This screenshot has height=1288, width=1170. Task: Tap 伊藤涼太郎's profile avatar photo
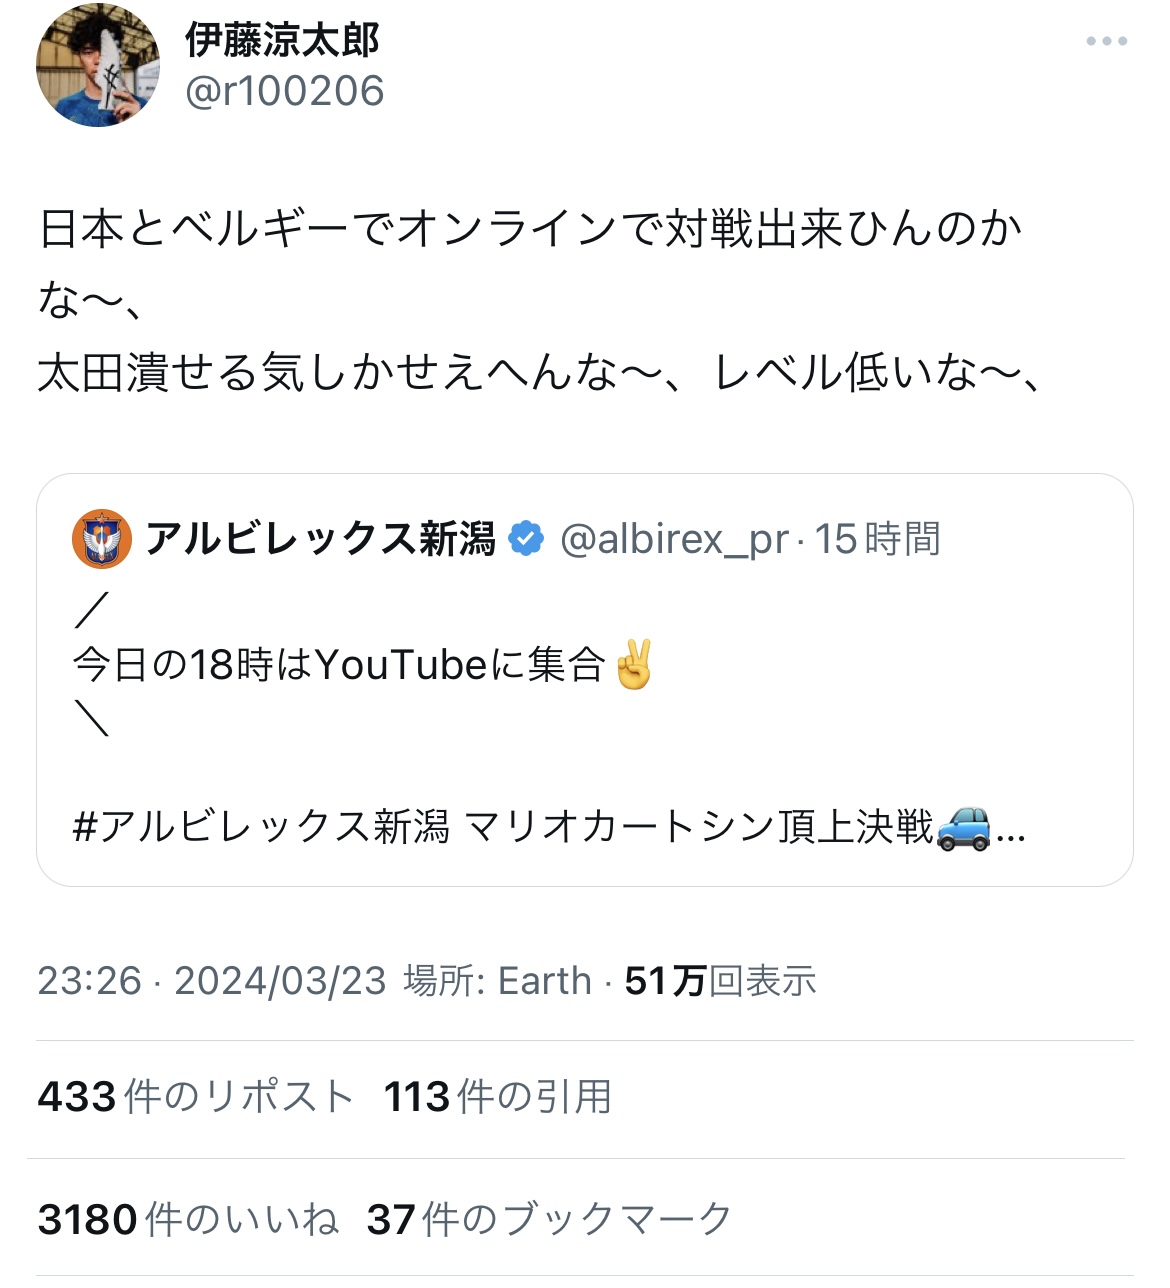pyautogui.click(x=98, y=65)
